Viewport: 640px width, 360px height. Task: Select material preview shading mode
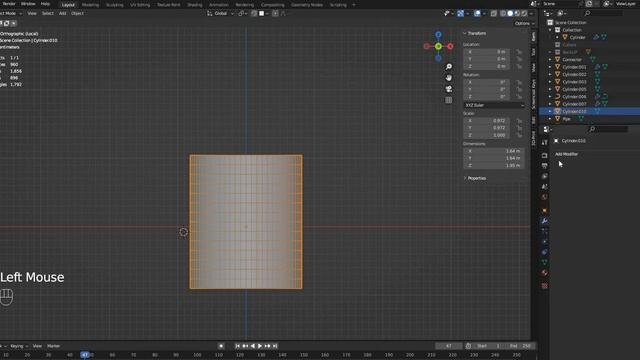517,13
